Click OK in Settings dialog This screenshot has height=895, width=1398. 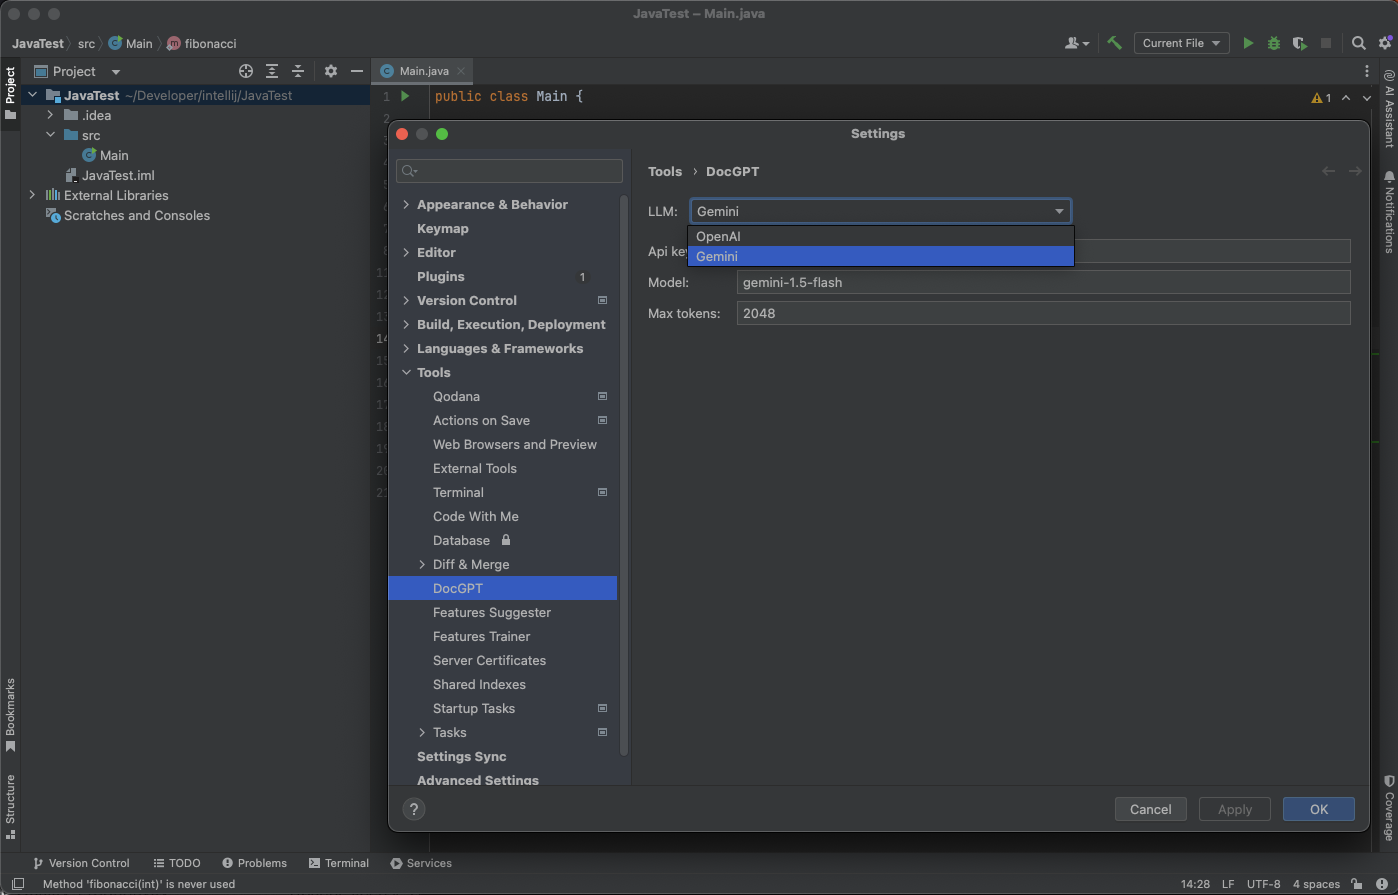1319,809
